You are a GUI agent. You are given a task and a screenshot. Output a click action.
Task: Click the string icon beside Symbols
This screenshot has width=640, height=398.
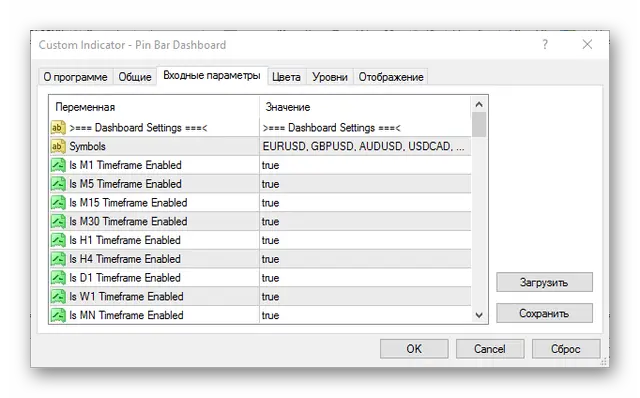[58, 146]
